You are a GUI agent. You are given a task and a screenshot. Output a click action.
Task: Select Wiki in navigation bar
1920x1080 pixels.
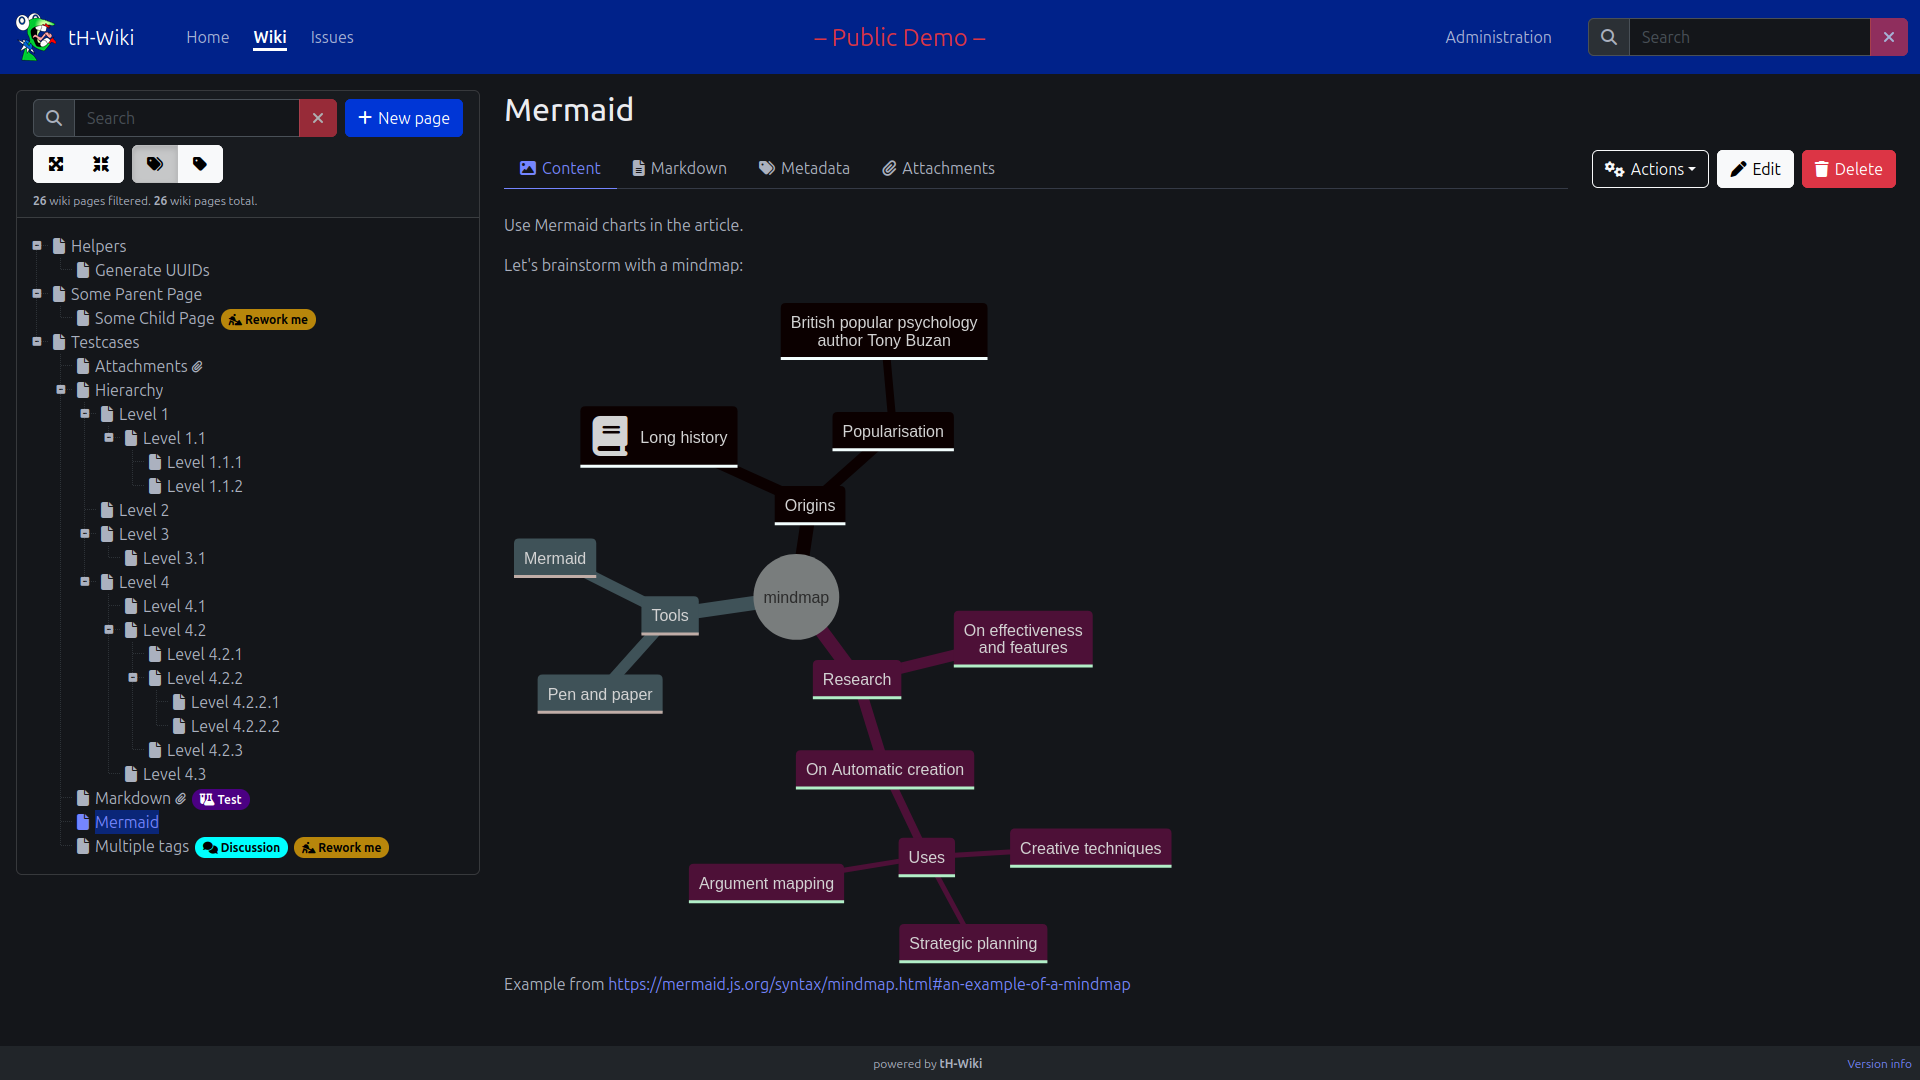270,37
